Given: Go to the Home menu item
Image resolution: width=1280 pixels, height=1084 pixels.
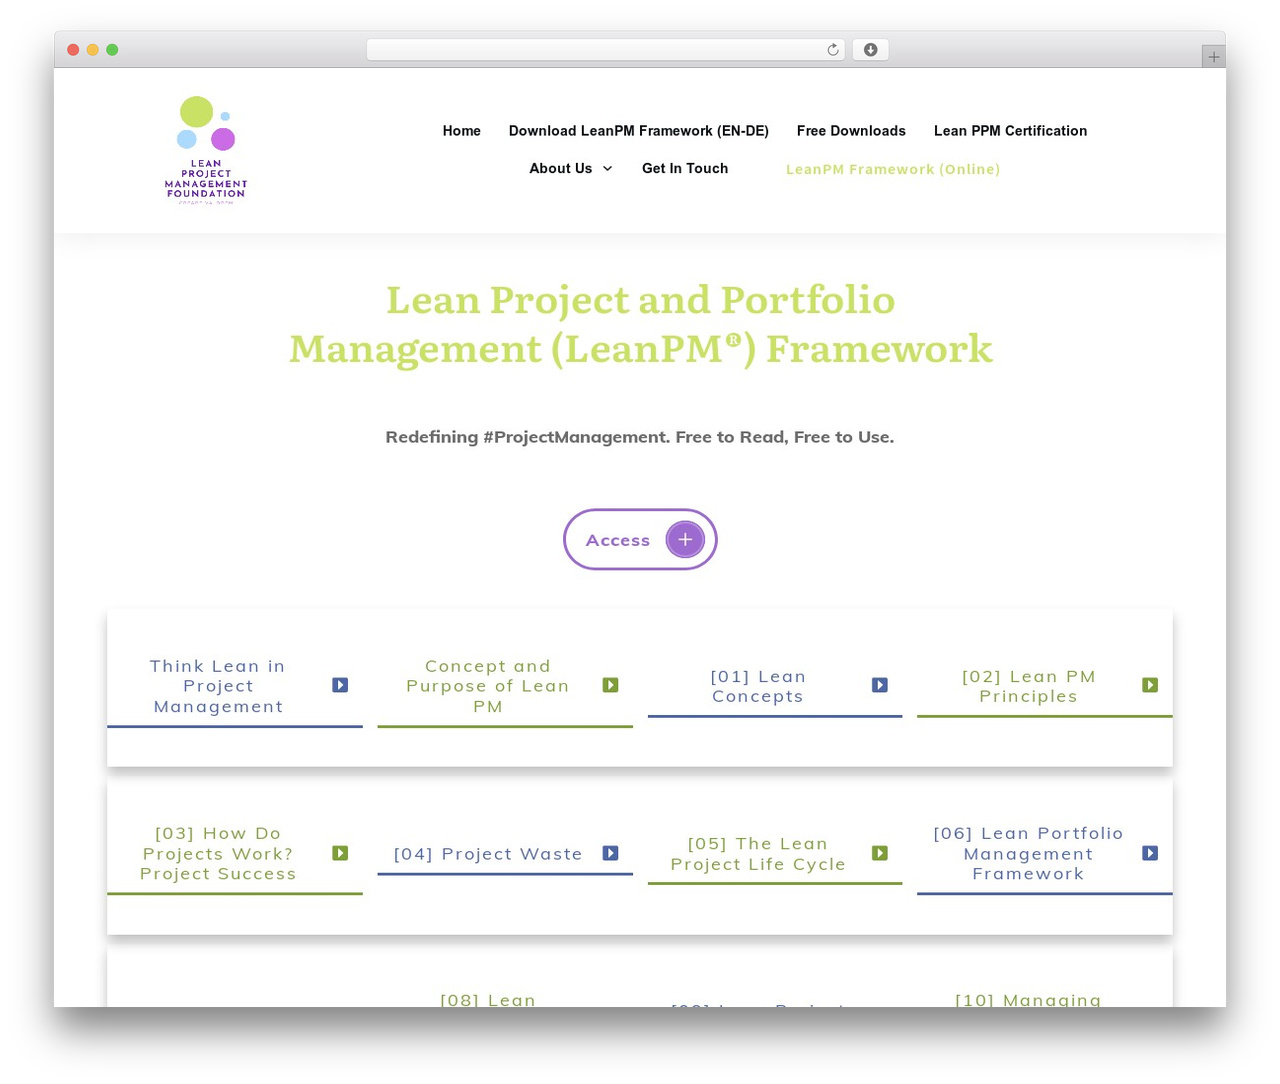Looking at the screenshot, I should point(462,131).
